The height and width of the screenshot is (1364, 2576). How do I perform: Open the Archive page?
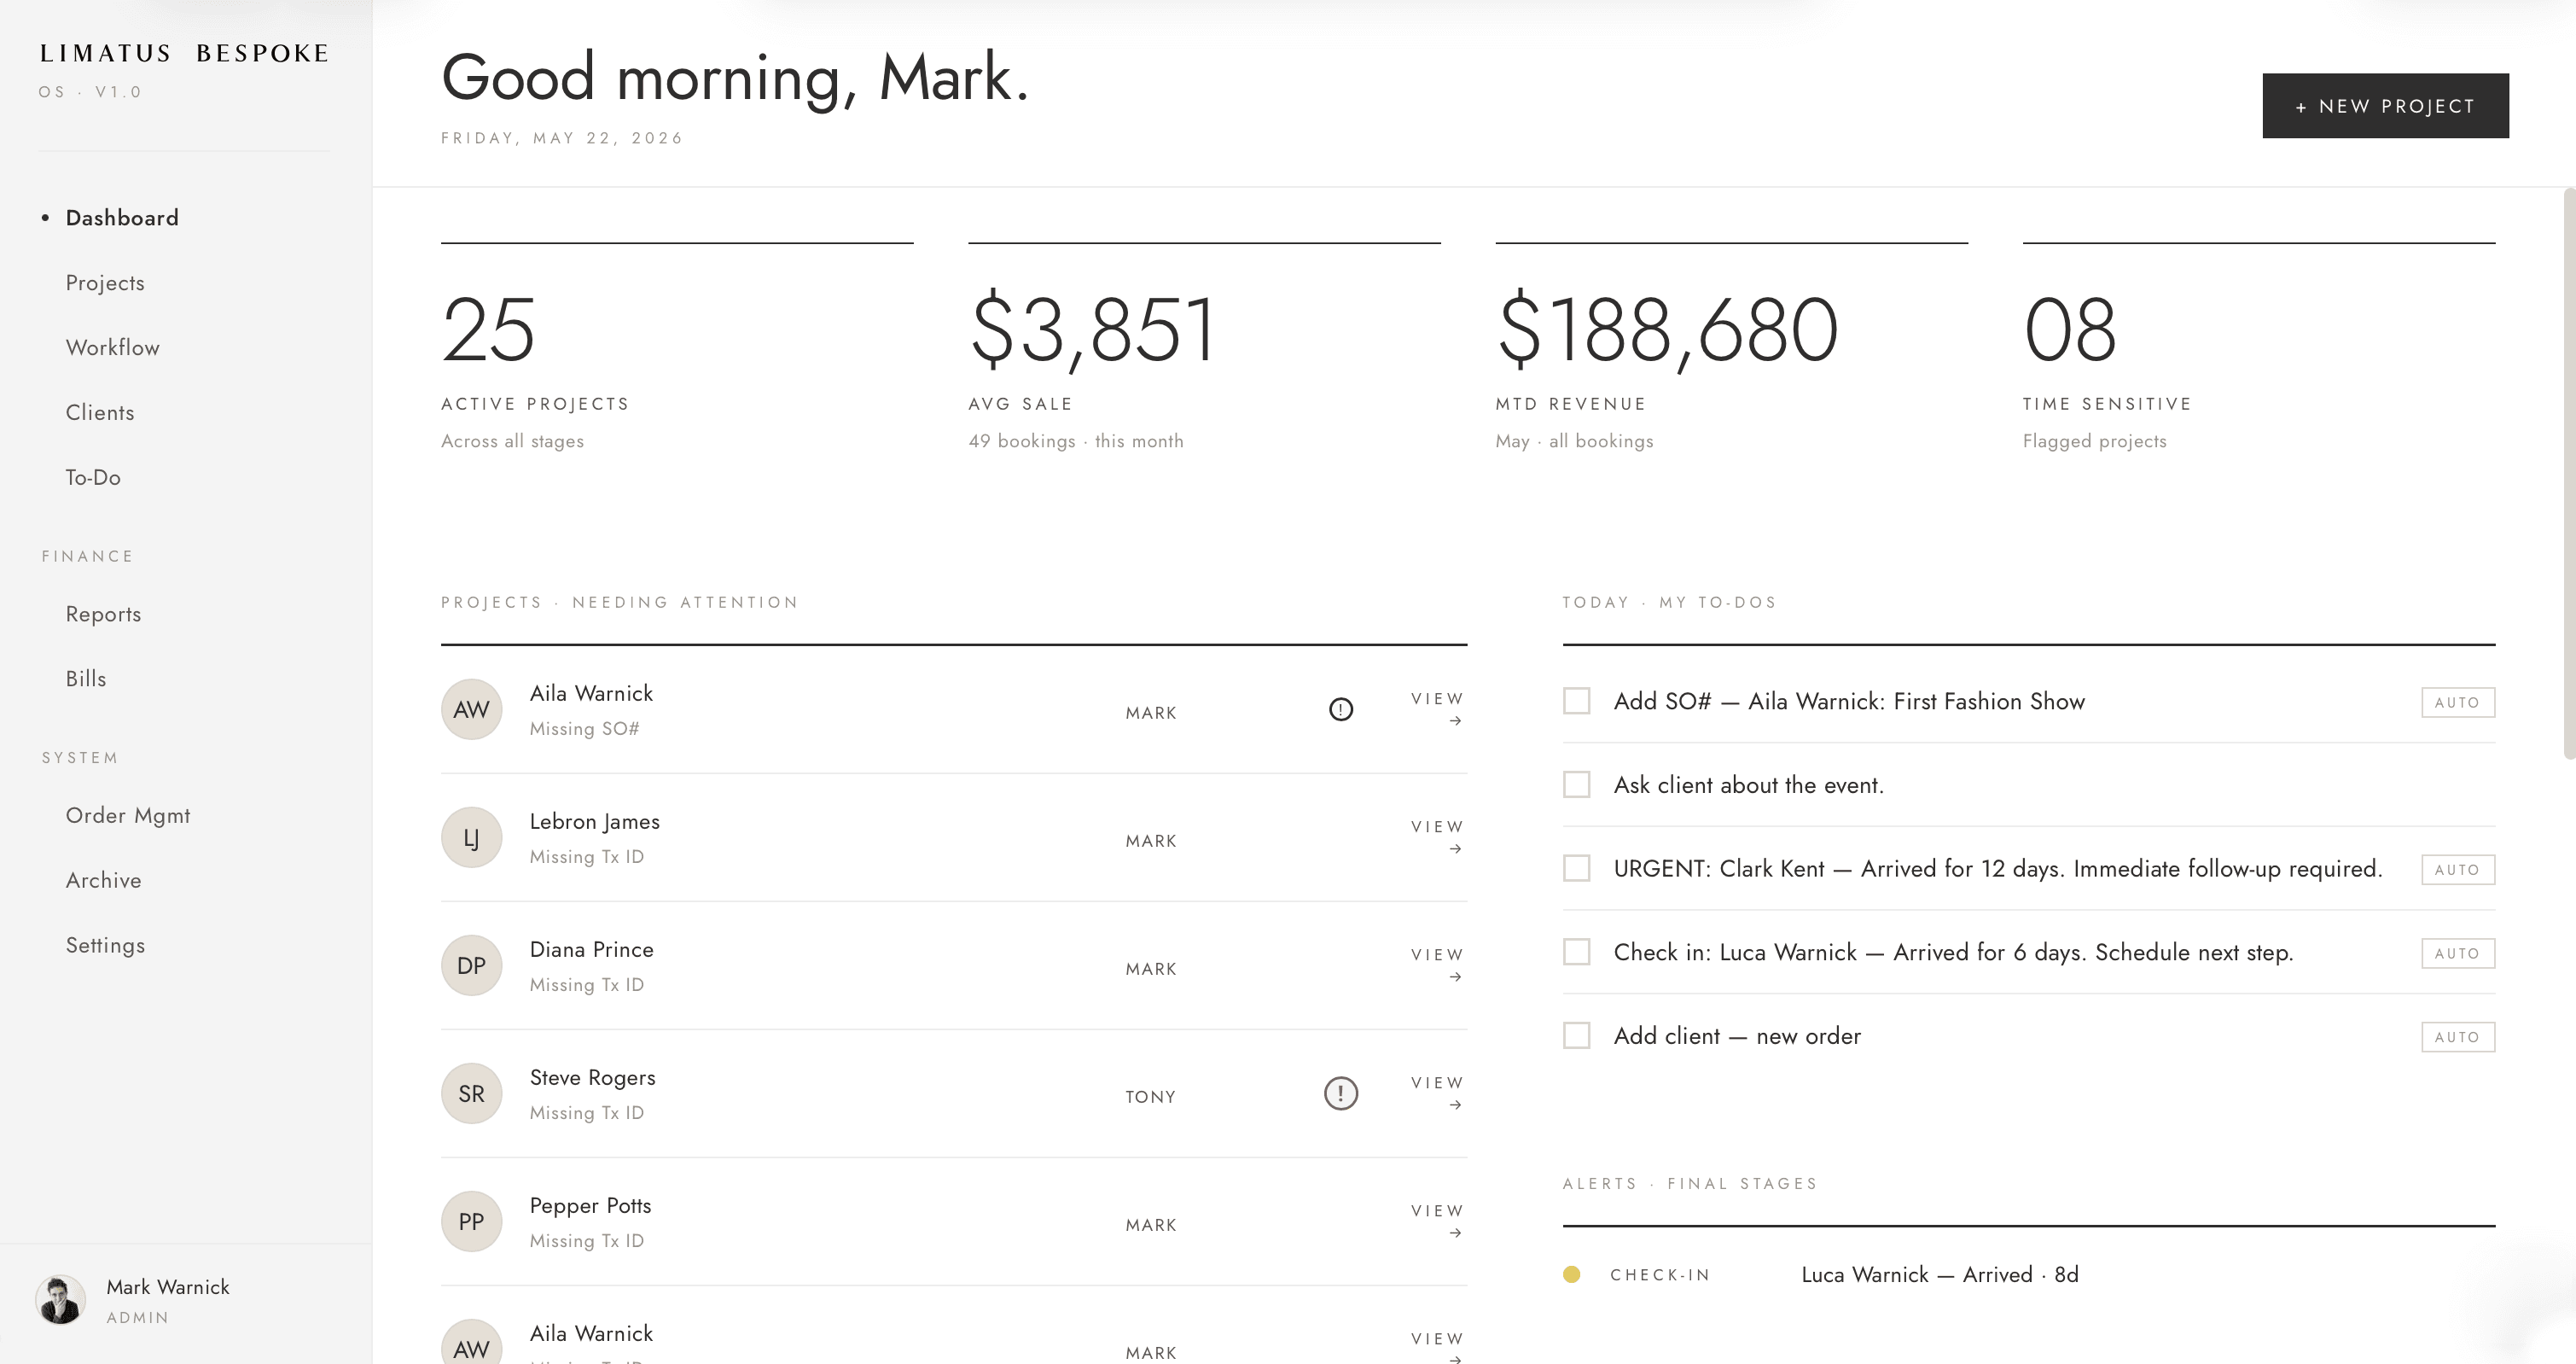pyautogui.click(x=103, y=881)
